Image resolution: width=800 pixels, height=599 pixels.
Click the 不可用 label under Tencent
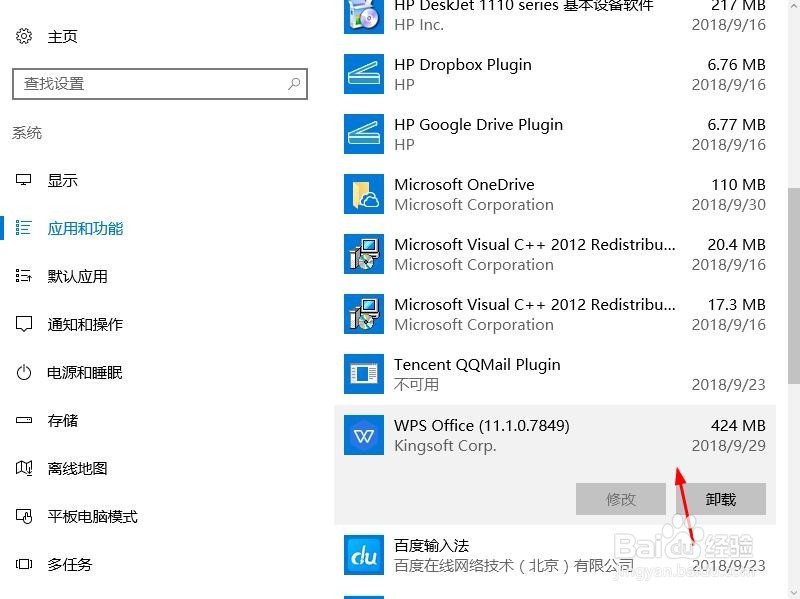pos(416,384)
